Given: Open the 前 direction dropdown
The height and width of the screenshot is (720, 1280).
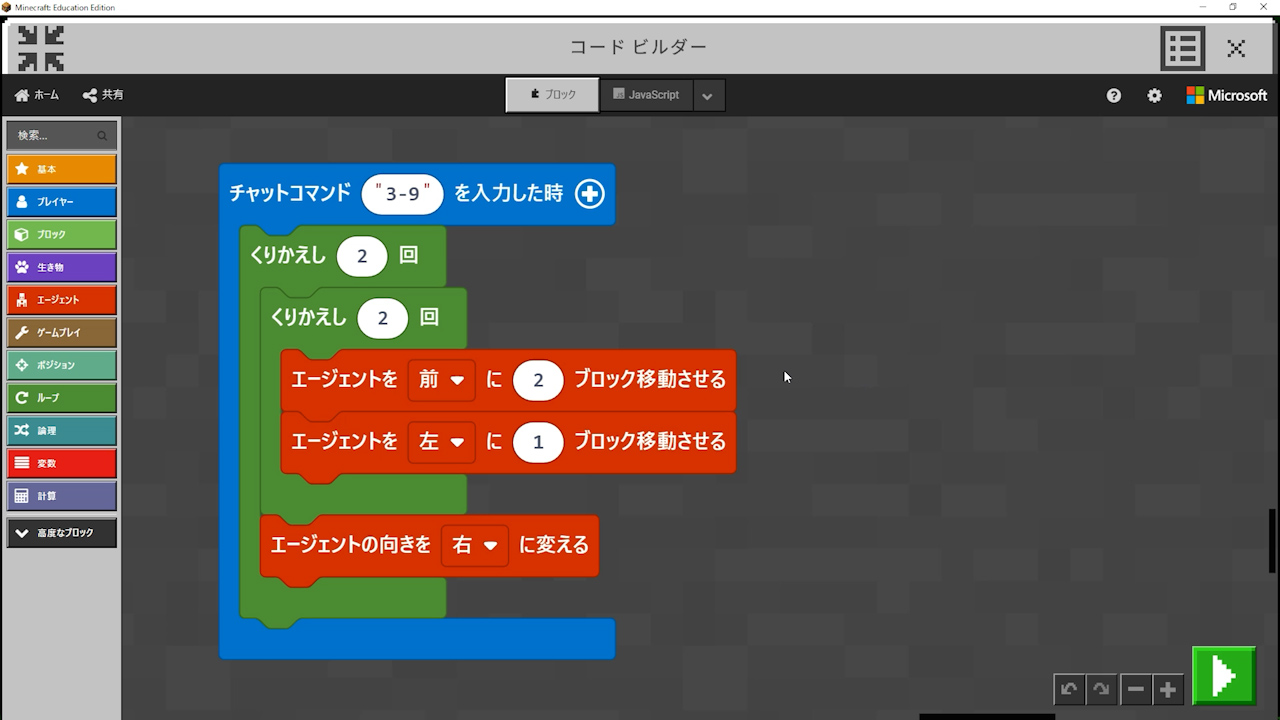Looking at the screenshot, I should click(x=442, y=380).
